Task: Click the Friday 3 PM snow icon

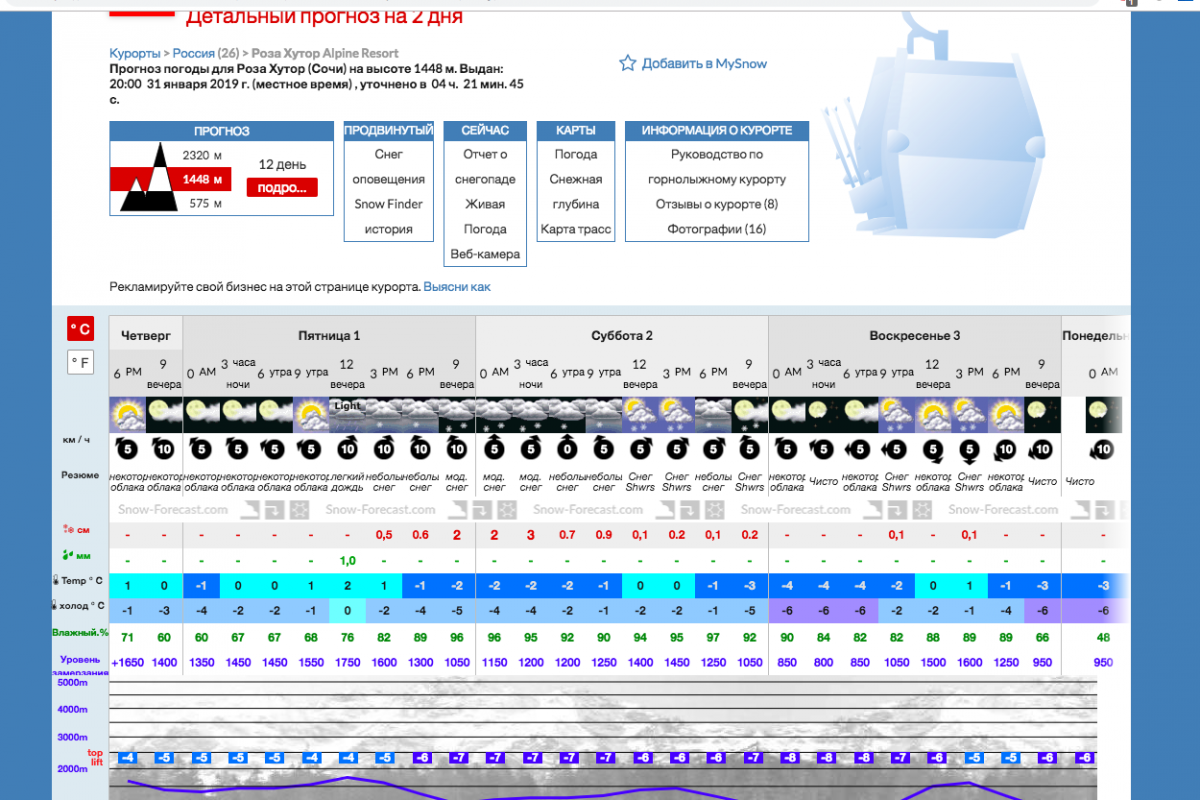Action: (x=384, y=414)
